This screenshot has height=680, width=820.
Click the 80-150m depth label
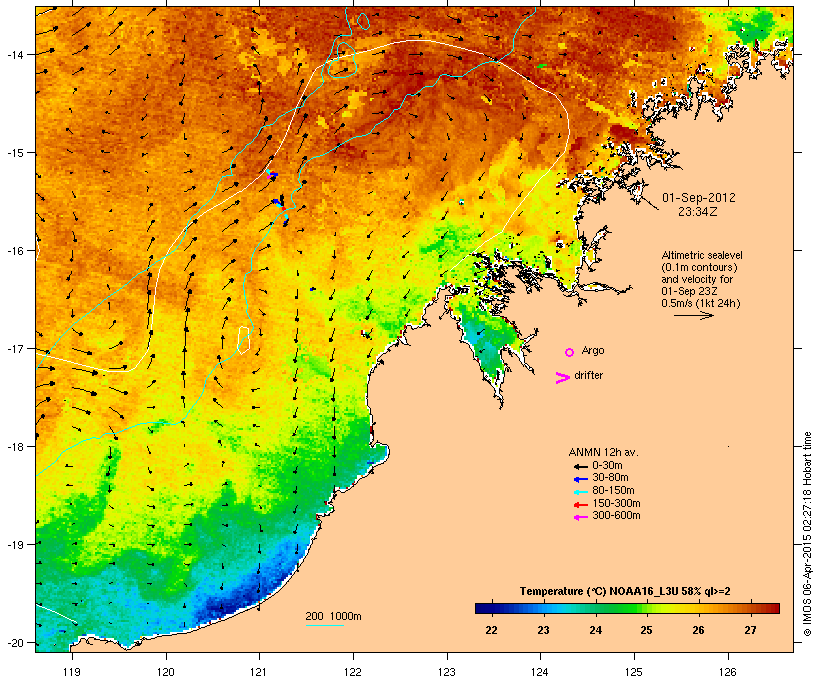(x=613, y=491)
